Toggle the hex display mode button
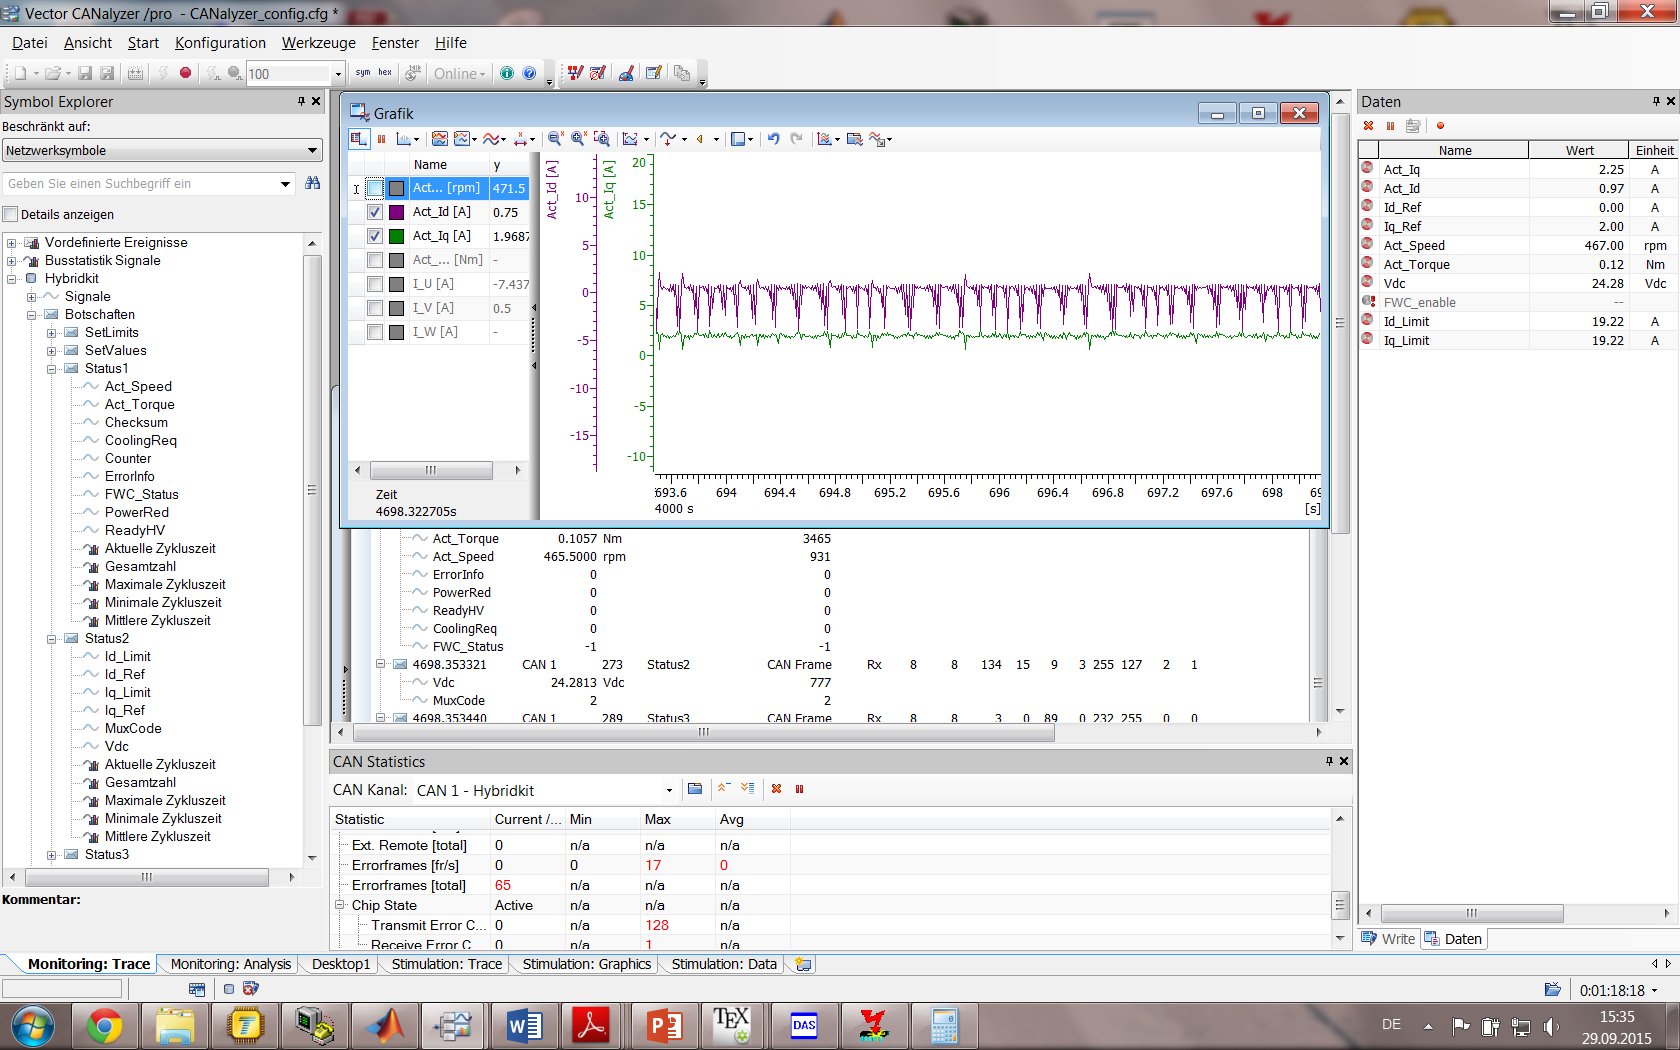Screen dimensions: 1680x1050 385,73
